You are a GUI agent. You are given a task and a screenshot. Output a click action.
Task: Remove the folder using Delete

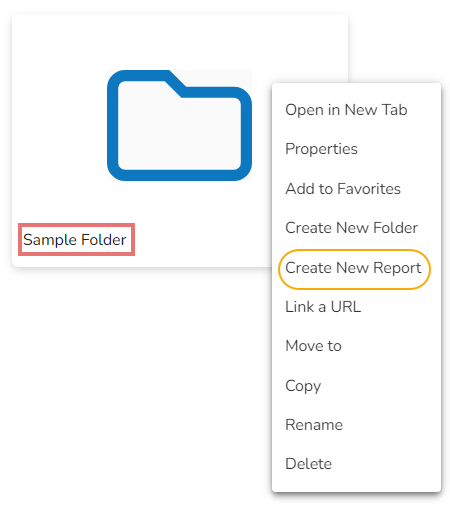point(308,464)
